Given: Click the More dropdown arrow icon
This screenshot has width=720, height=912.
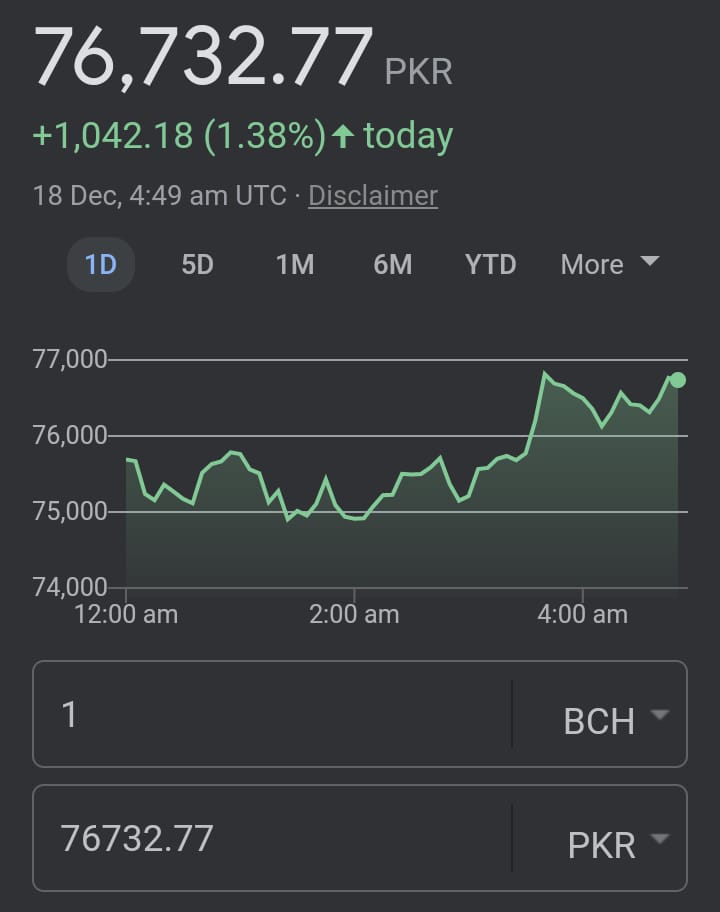Looking at the screenshot, I should click(650, 261).
